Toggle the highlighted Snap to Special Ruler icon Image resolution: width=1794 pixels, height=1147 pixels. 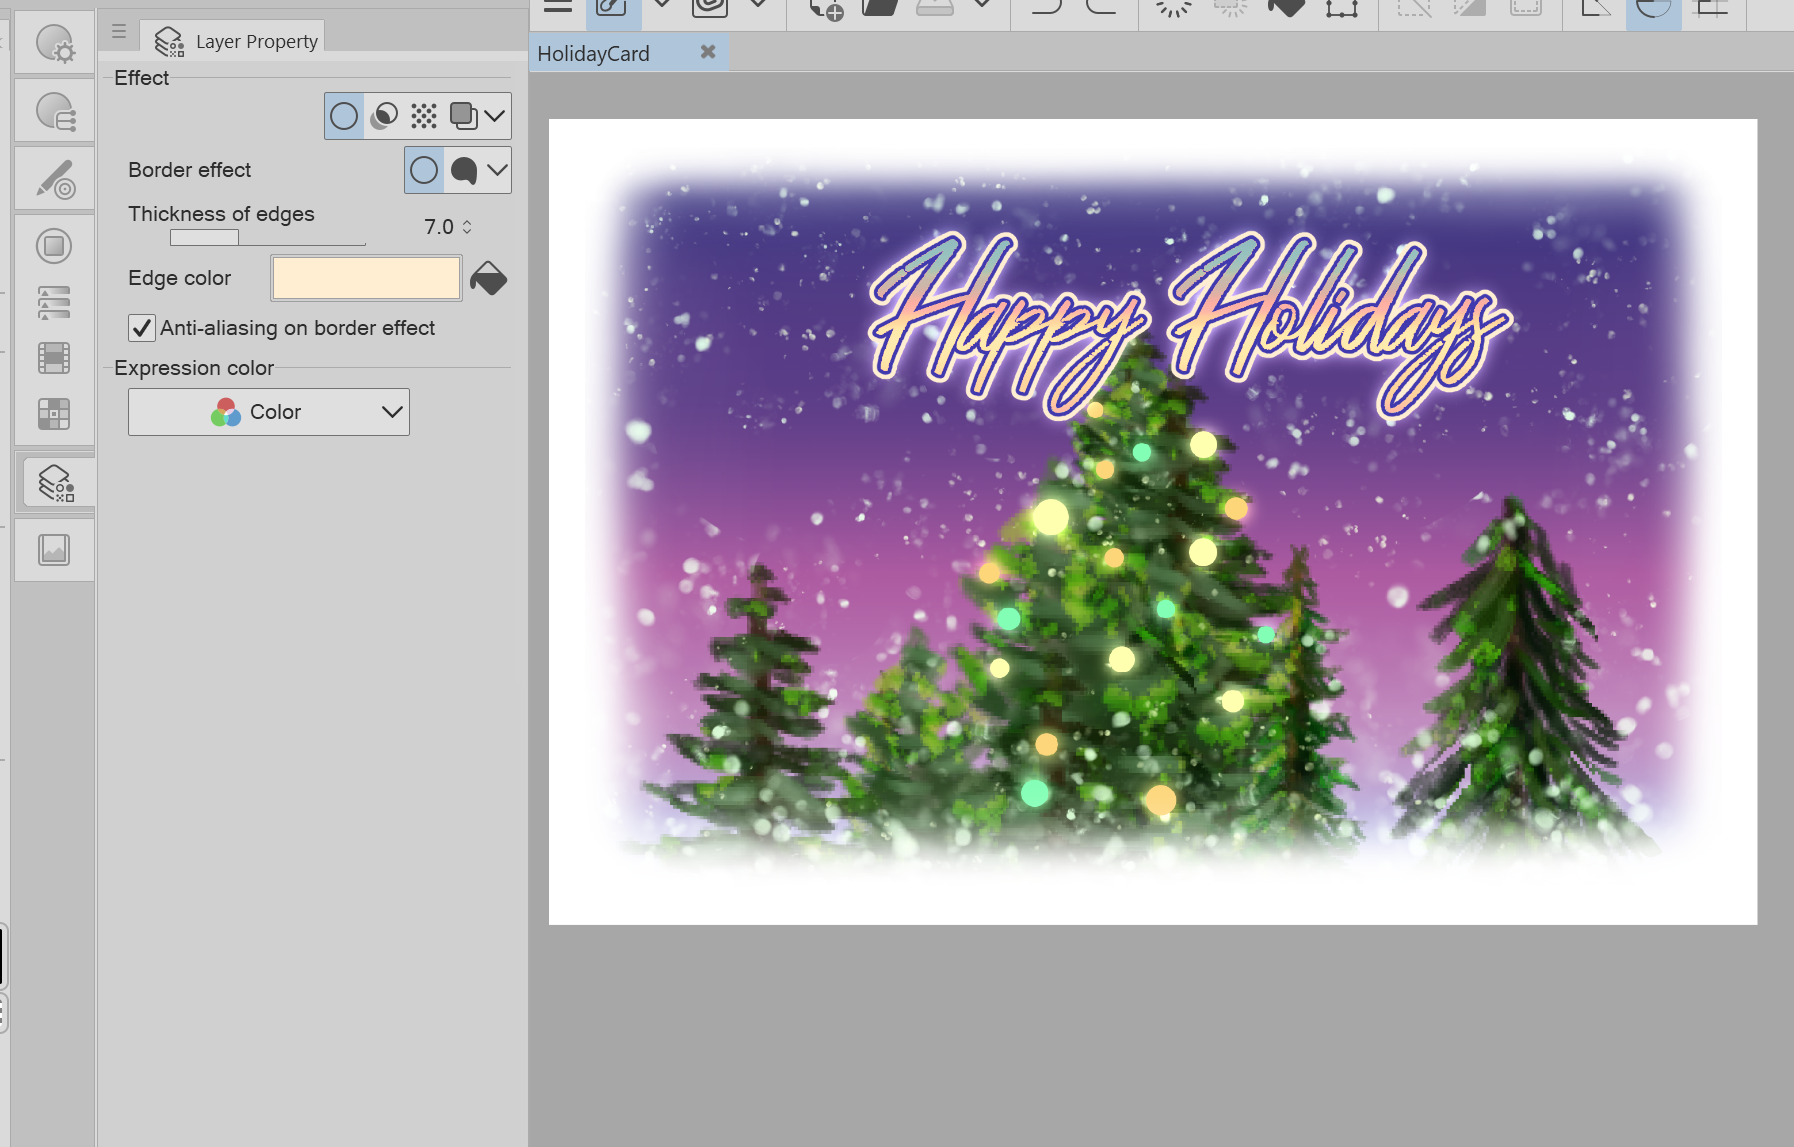[1653, 12]
